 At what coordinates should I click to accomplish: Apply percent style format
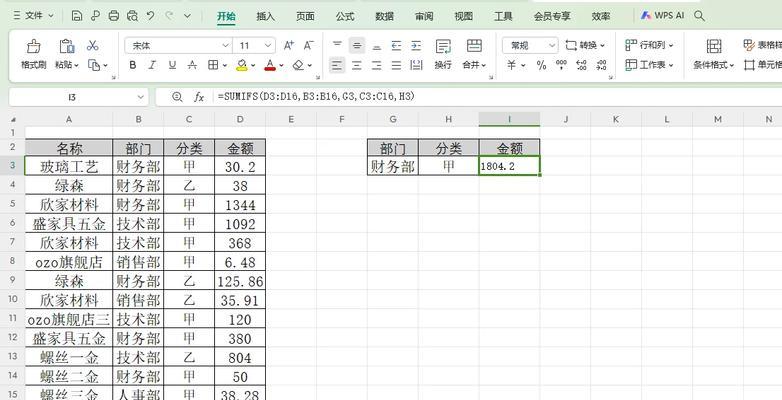pos(542,65)
